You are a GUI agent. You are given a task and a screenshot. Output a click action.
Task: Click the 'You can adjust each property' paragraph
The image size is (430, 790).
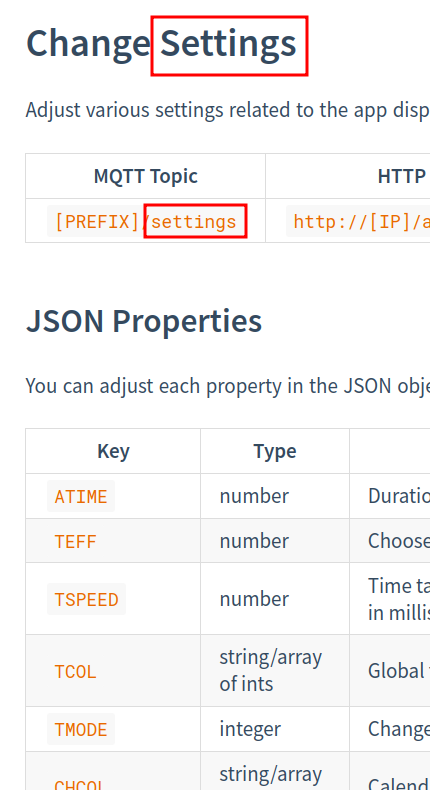(x=228, y=385)
